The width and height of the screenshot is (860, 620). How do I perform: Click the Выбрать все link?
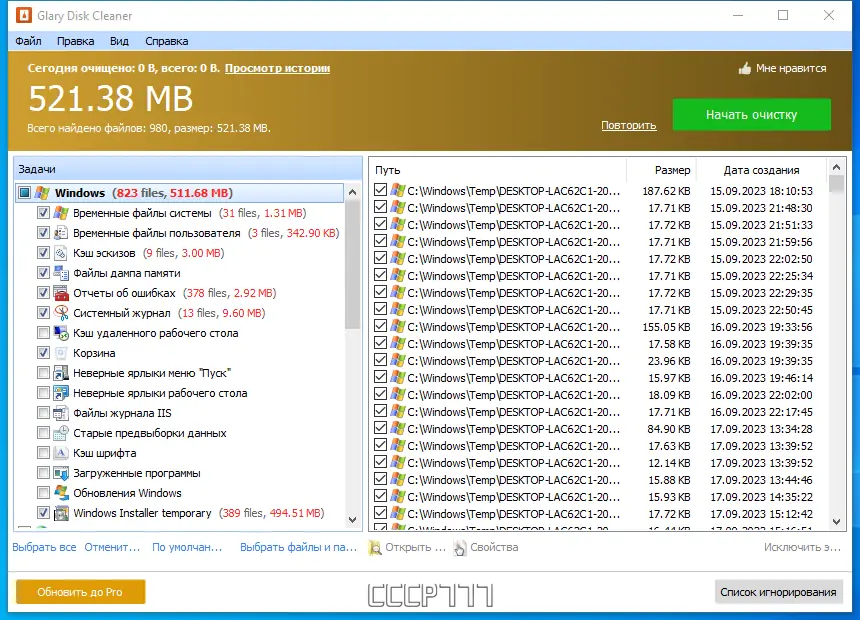[x=44, y=547]
